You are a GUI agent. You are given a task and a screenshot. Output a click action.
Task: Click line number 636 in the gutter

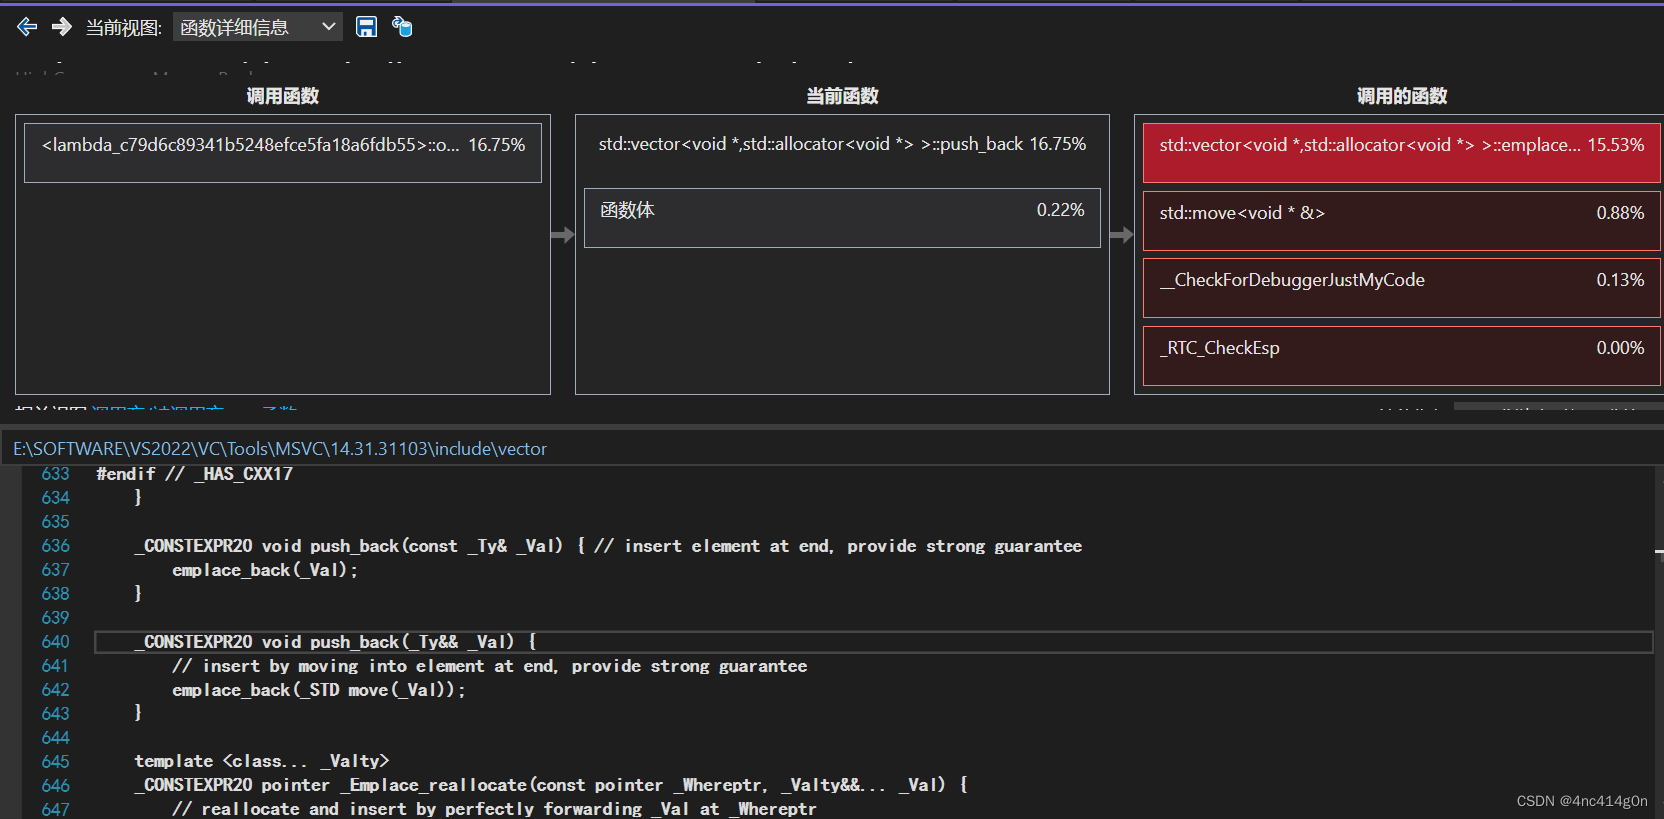(56, 546)
